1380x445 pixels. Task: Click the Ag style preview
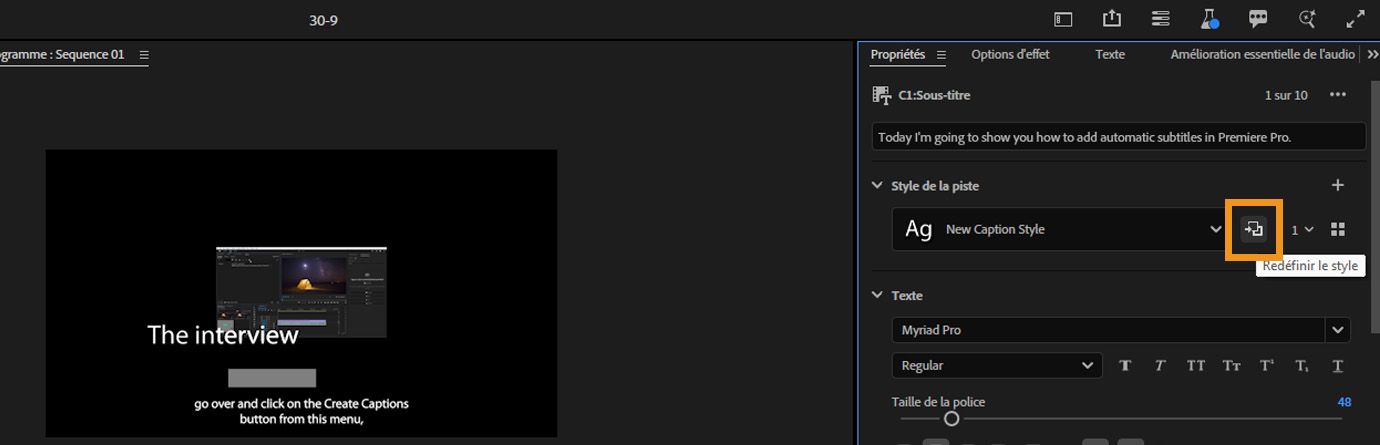click(918, 229)
